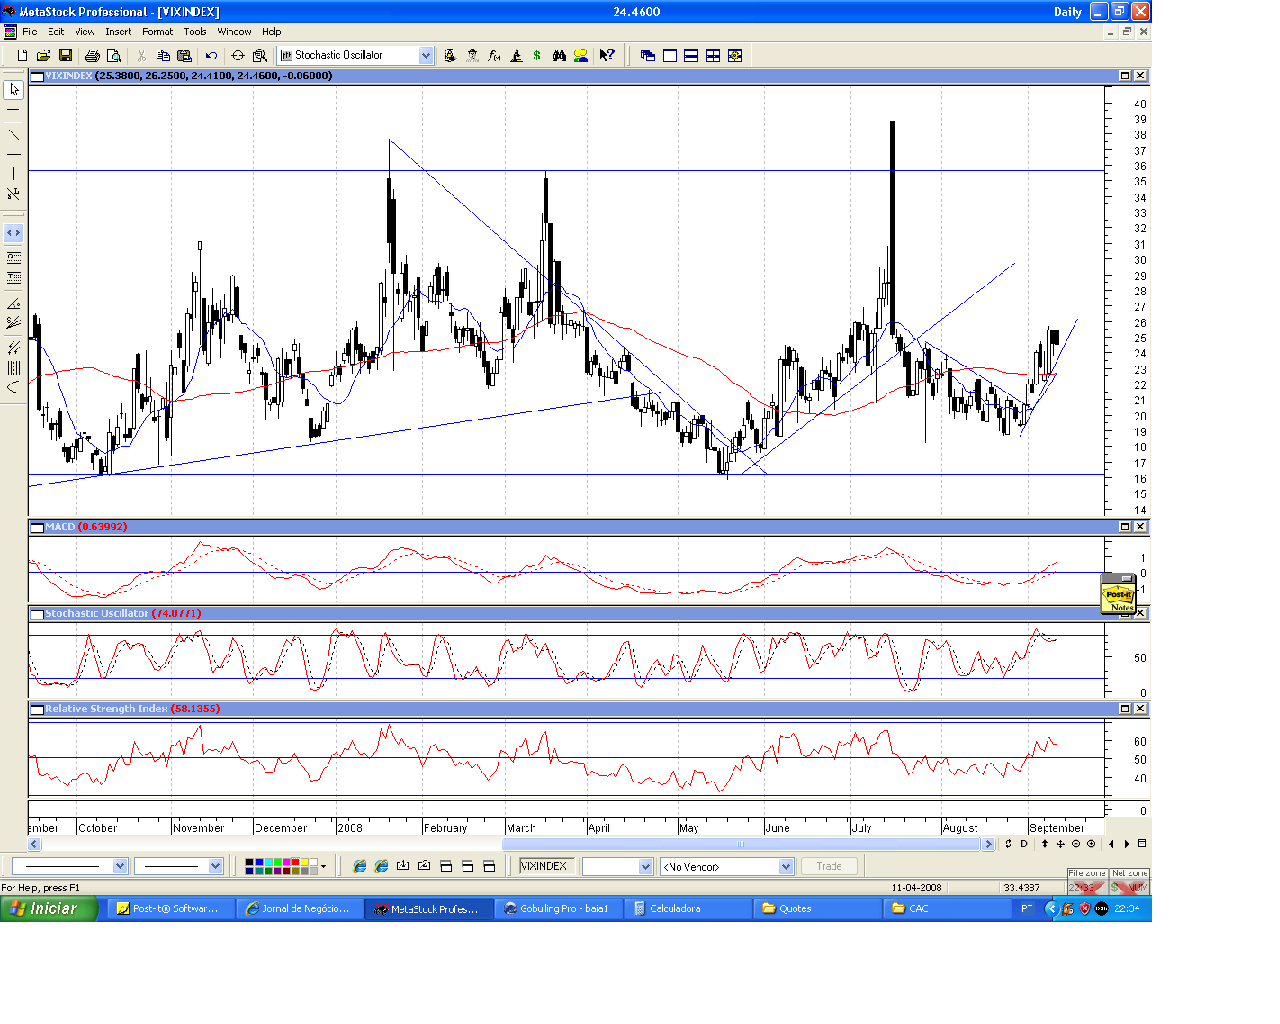Open the Indicator QuickList Stochastic Oscillator dropdown
This screenshot has height=1024, width=1280.
coord(426,56)
